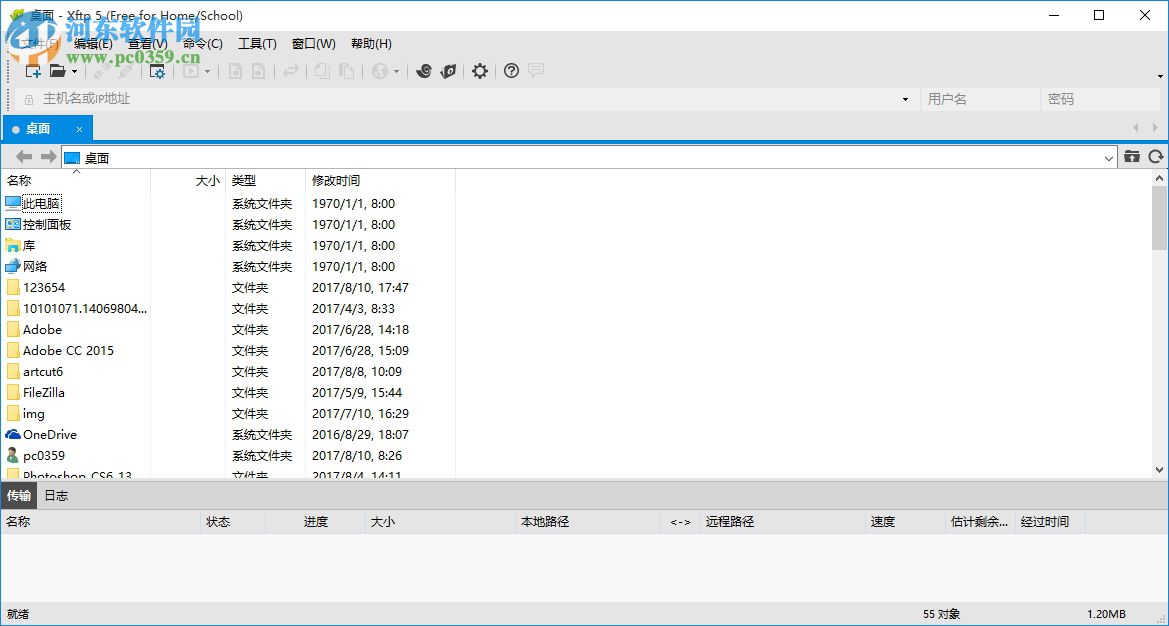The height and width of the screenshot is (626, 1169).
Task: Create a new session from the toolbar
Action: tap(31, 71)
